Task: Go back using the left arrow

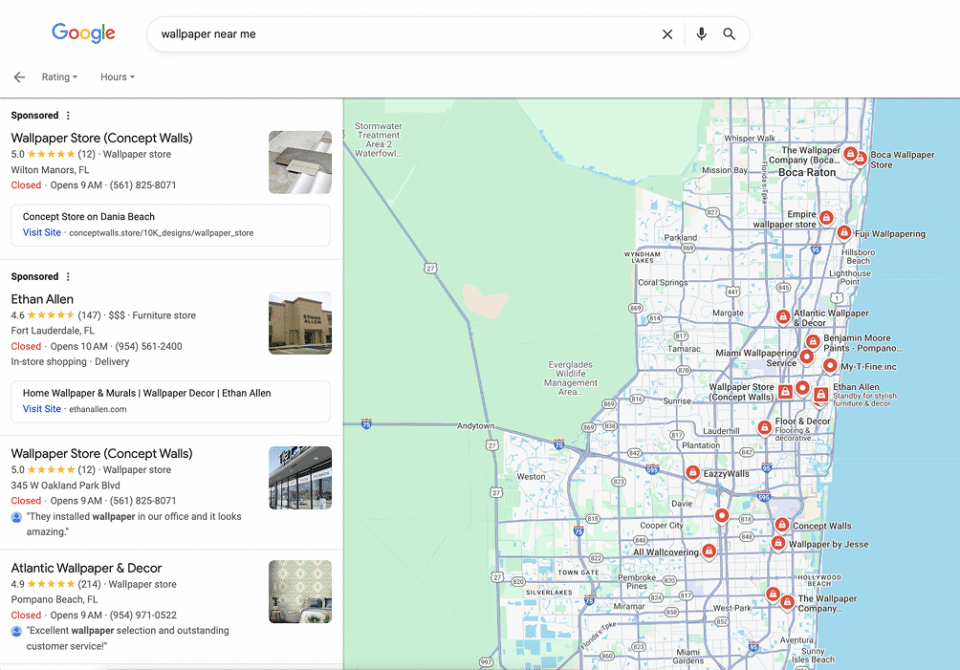Action: coord(19,77)
